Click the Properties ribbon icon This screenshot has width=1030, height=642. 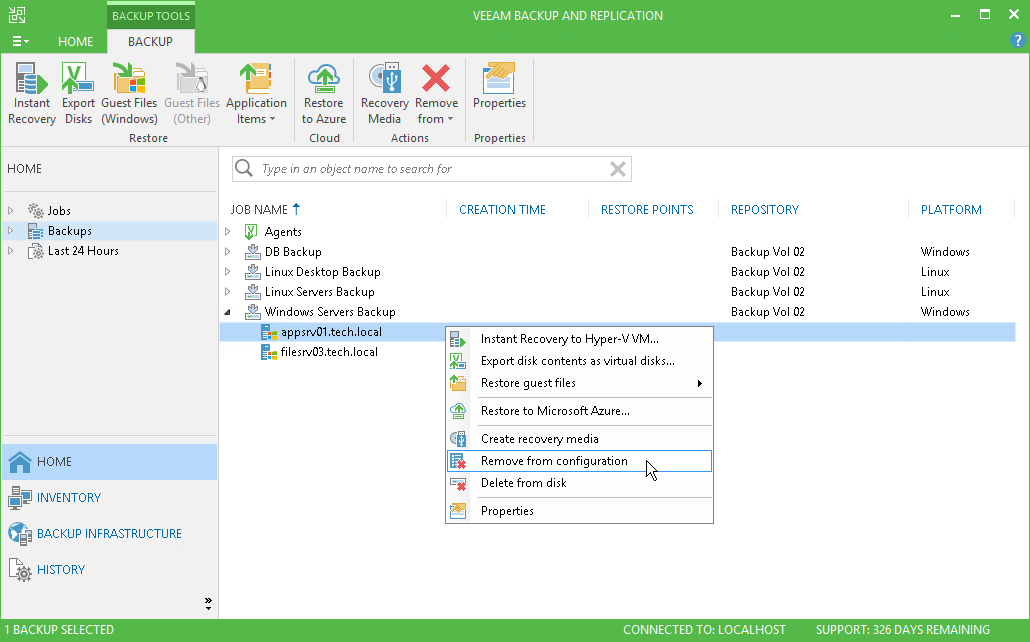point(499,85)
